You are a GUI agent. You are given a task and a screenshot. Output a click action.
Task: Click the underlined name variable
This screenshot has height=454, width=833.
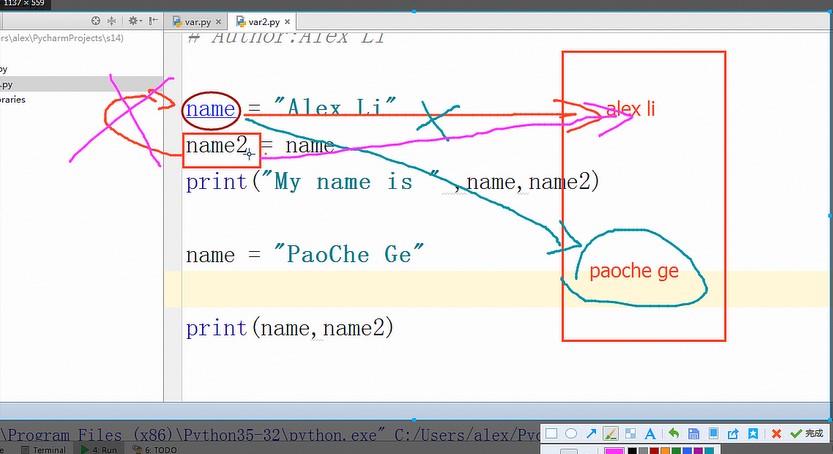click(x=210, y=109)
